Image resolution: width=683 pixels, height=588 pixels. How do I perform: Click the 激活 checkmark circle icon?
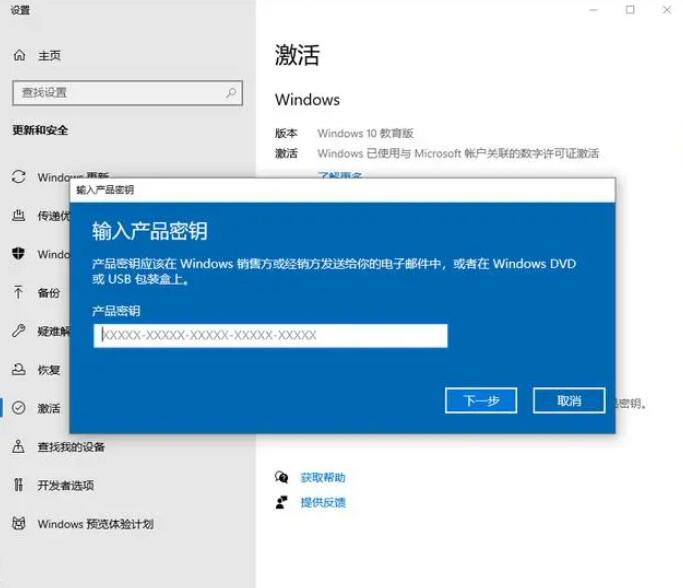(x=18, y=408)
